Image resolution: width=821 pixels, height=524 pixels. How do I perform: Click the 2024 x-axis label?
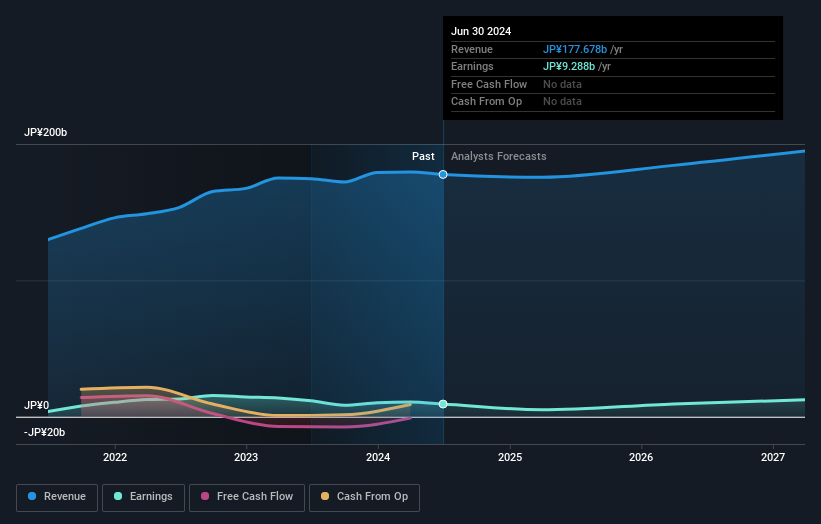pos(378,458)
